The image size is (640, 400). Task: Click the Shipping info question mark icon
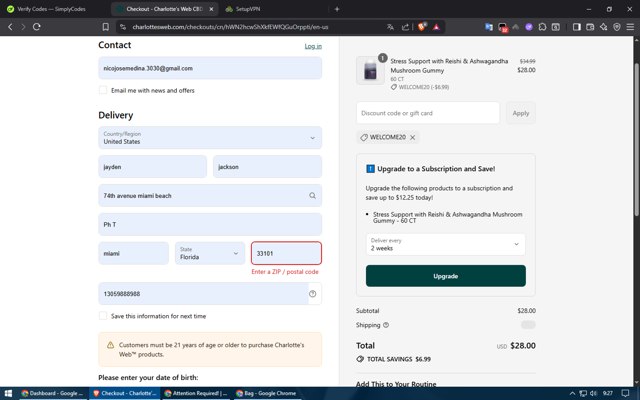pyautogui.click(x=386, y=325)
